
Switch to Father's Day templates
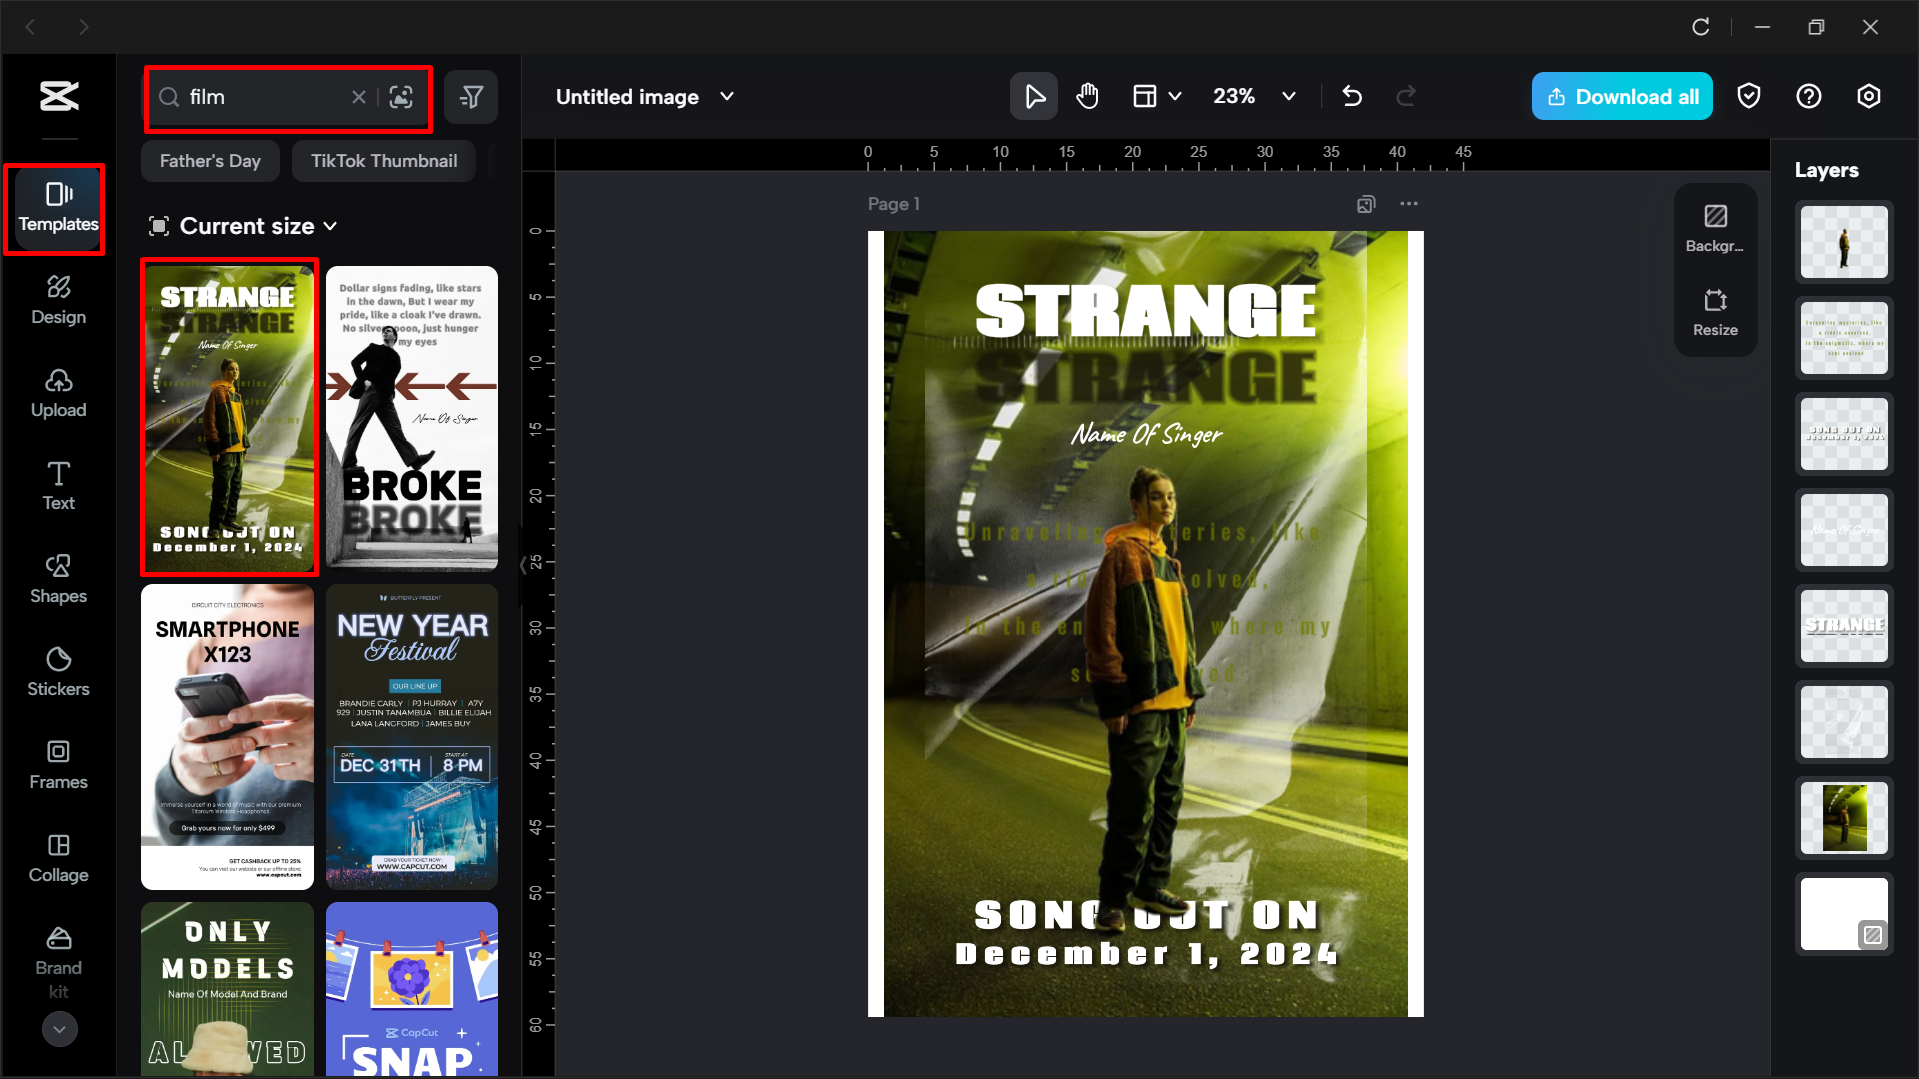210,160
